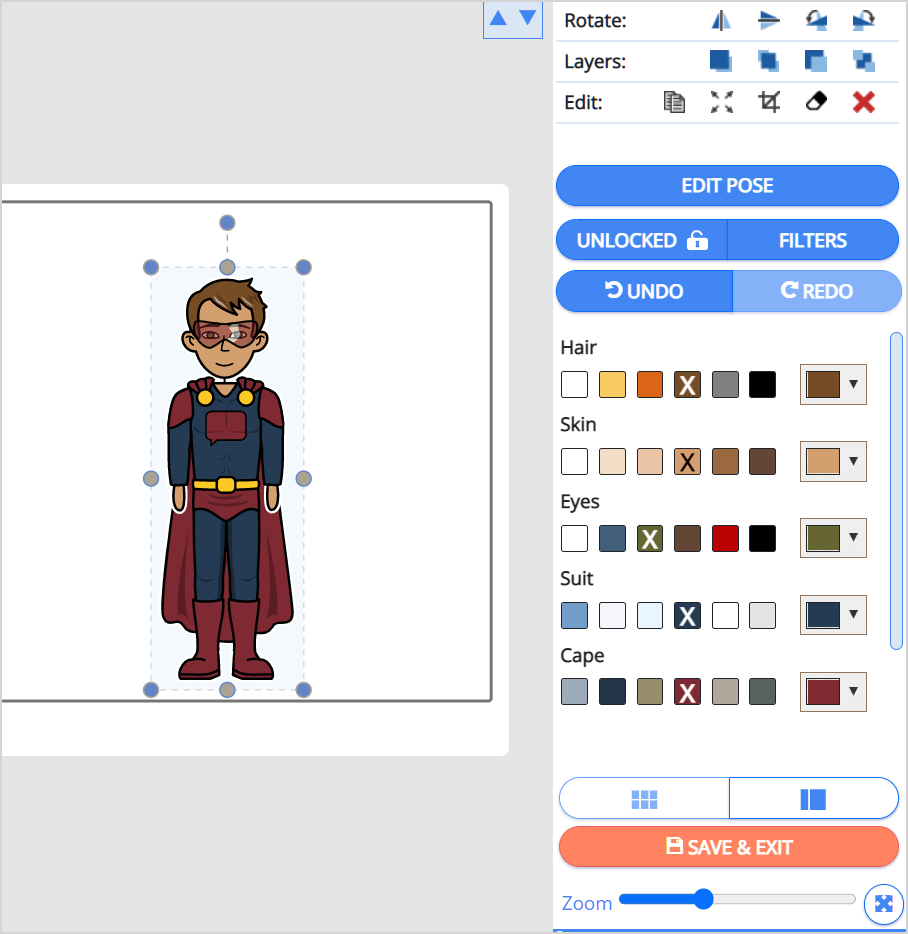Click the color panel vertical scrollbar
908x934 pixels.
896,491
